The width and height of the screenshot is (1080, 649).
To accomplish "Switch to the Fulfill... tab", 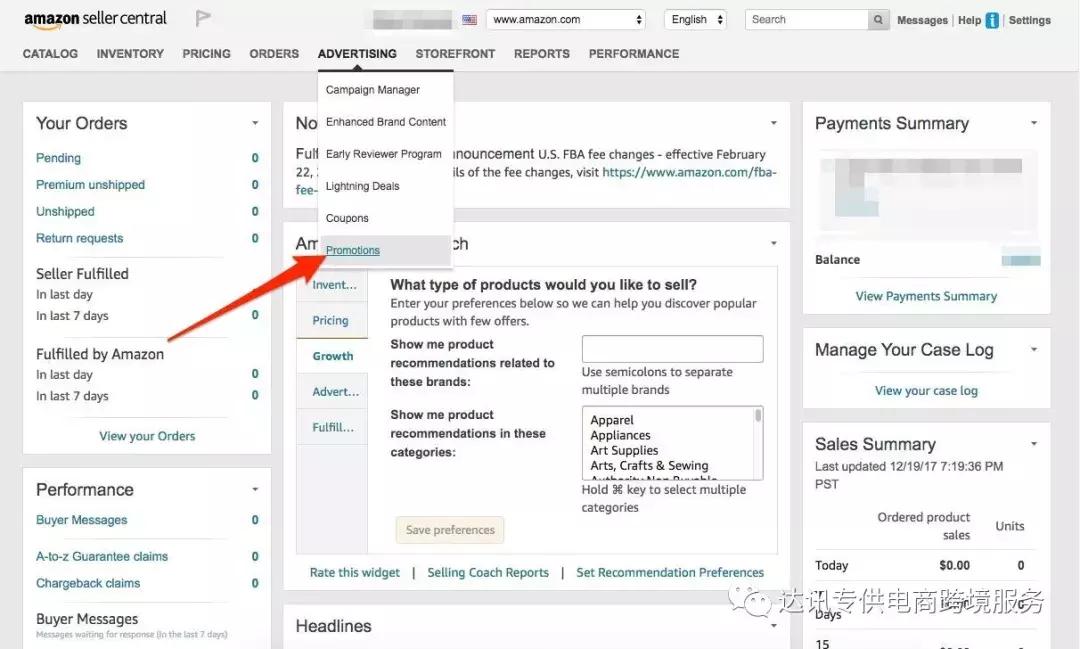I will 333,427.
